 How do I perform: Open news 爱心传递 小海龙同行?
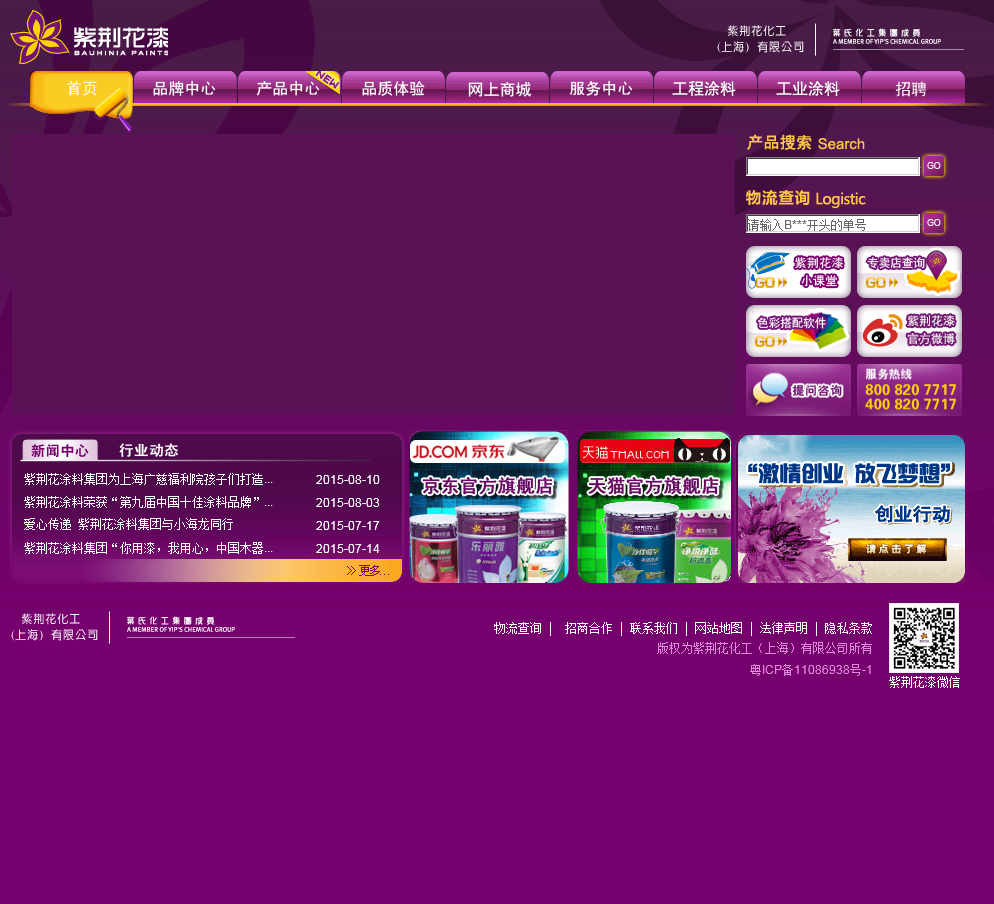click(x=128, y=525)
